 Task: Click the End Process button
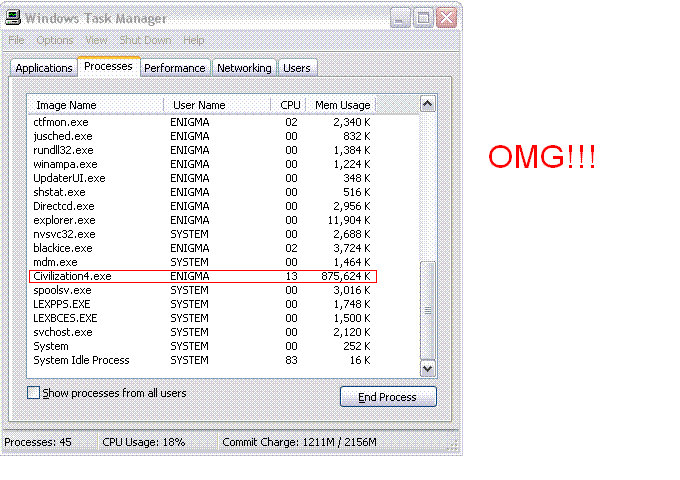click(388, 397)
